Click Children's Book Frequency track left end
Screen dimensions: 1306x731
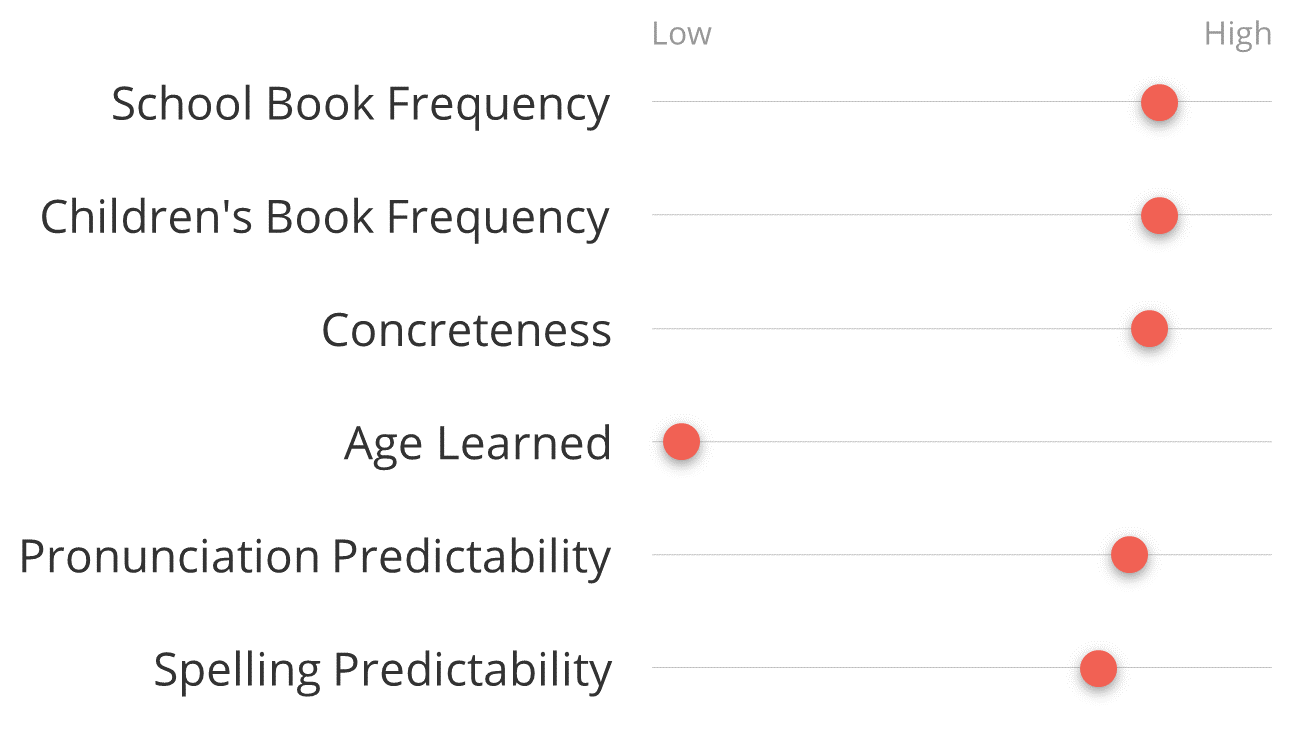click(656, 215)
